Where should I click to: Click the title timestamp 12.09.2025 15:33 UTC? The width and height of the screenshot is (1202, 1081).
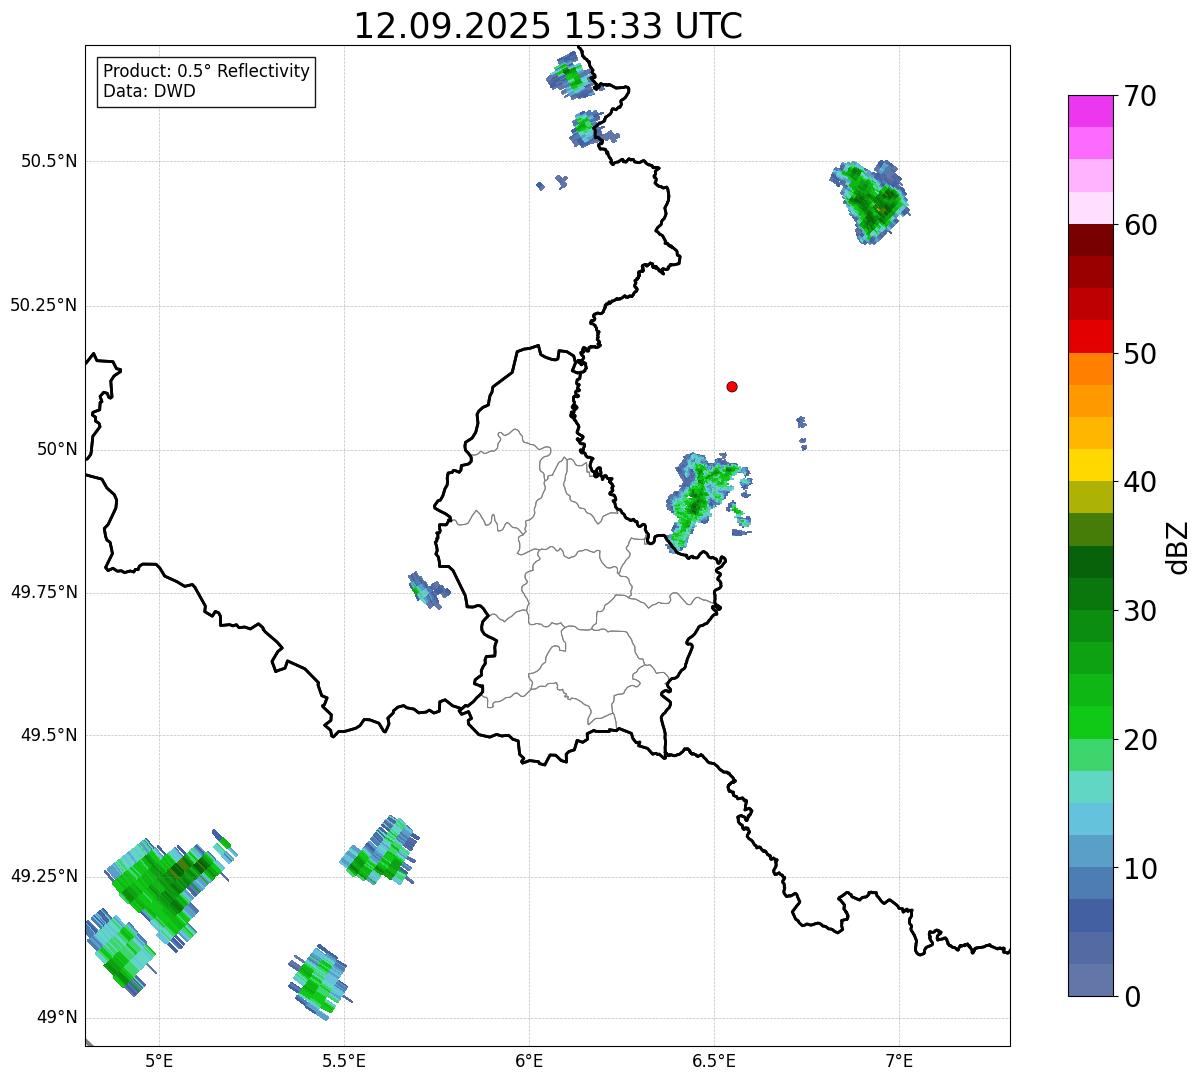548,26
